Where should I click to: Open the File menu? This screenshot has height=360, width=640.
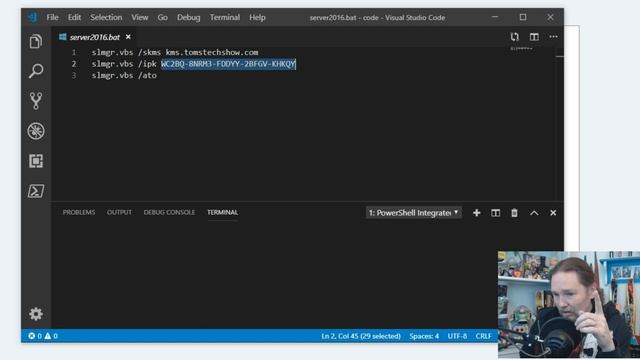click(52, 18)
